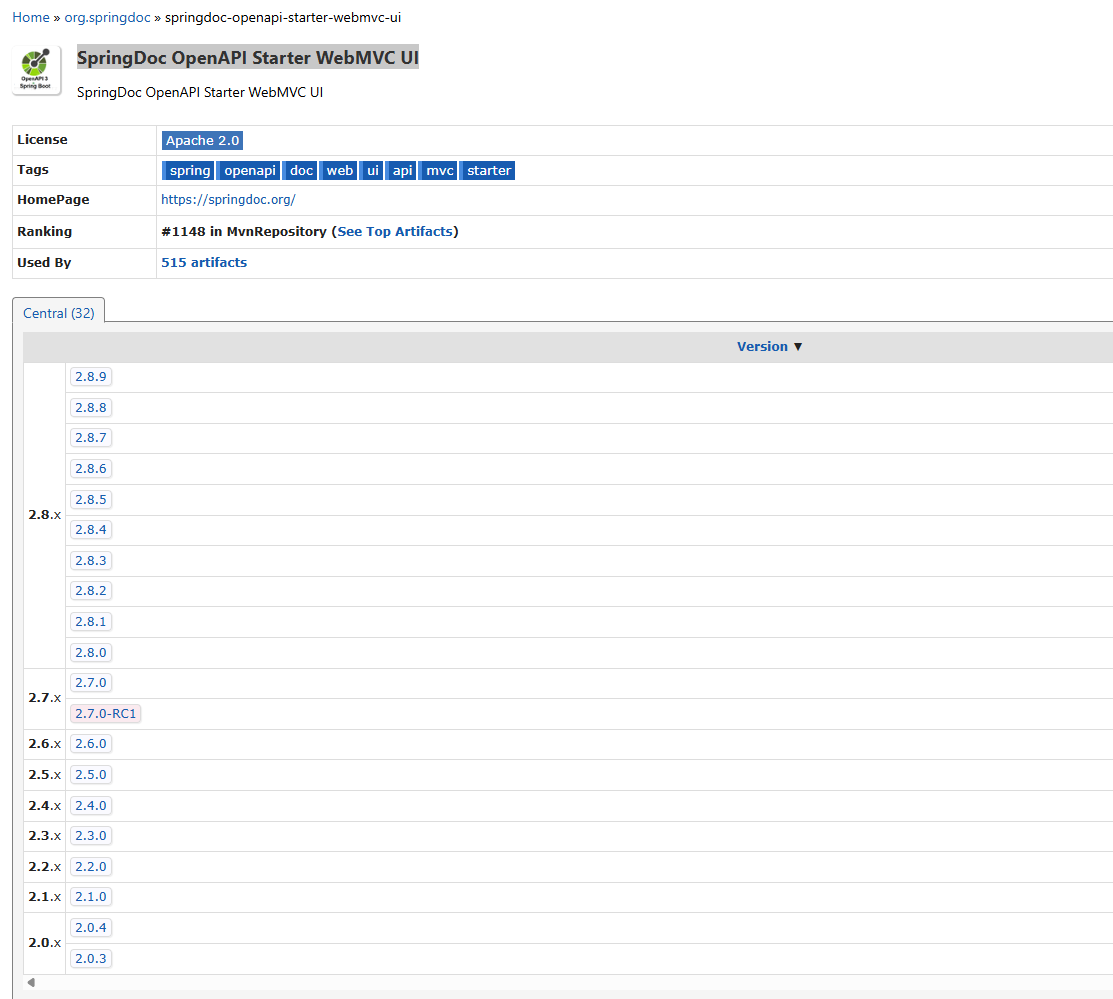Open release candidate 2.7.0-RC1
This screenshot has height=999, width=1113.
[106, 714]
